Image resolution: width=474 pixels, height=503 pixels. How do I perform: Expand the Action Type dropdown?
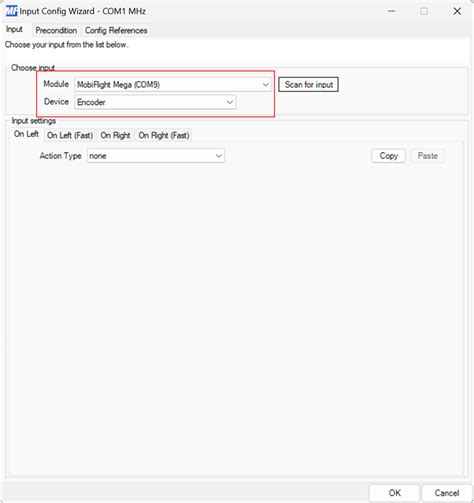point(156,156)
